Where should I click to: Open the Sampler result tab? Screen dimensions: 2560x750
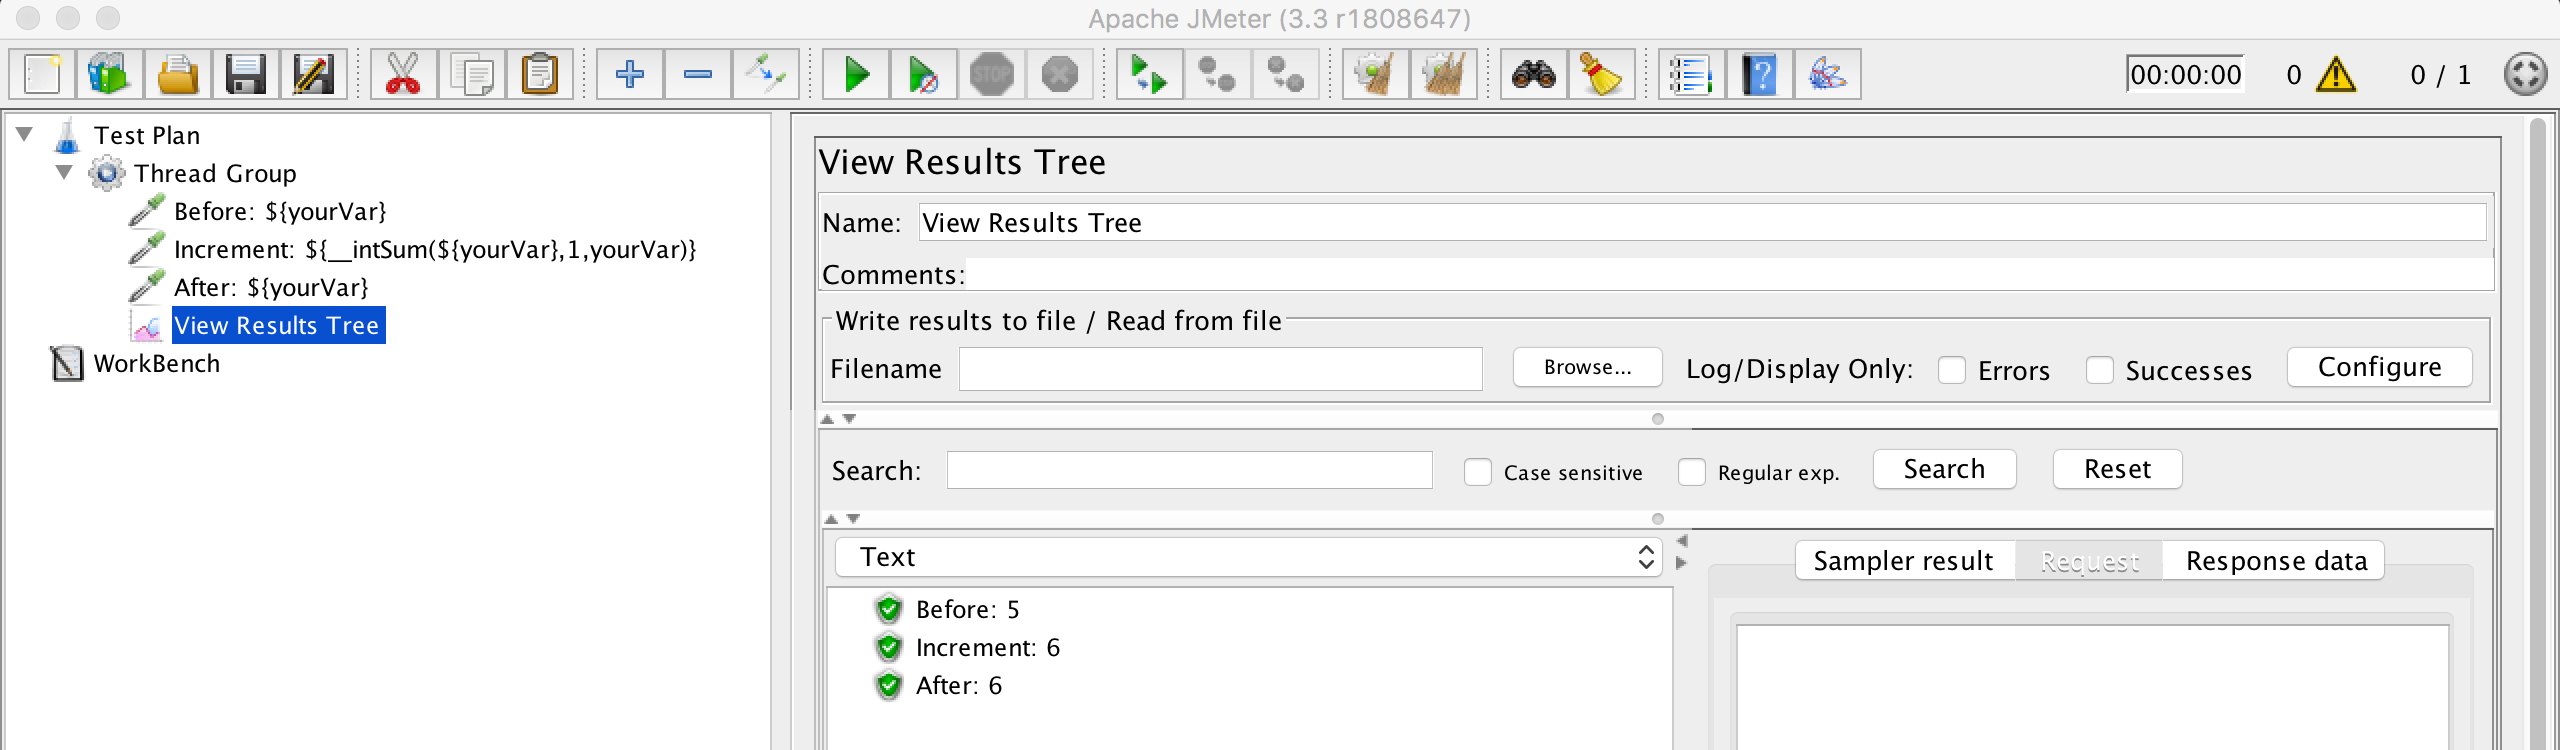[1903, 561]
